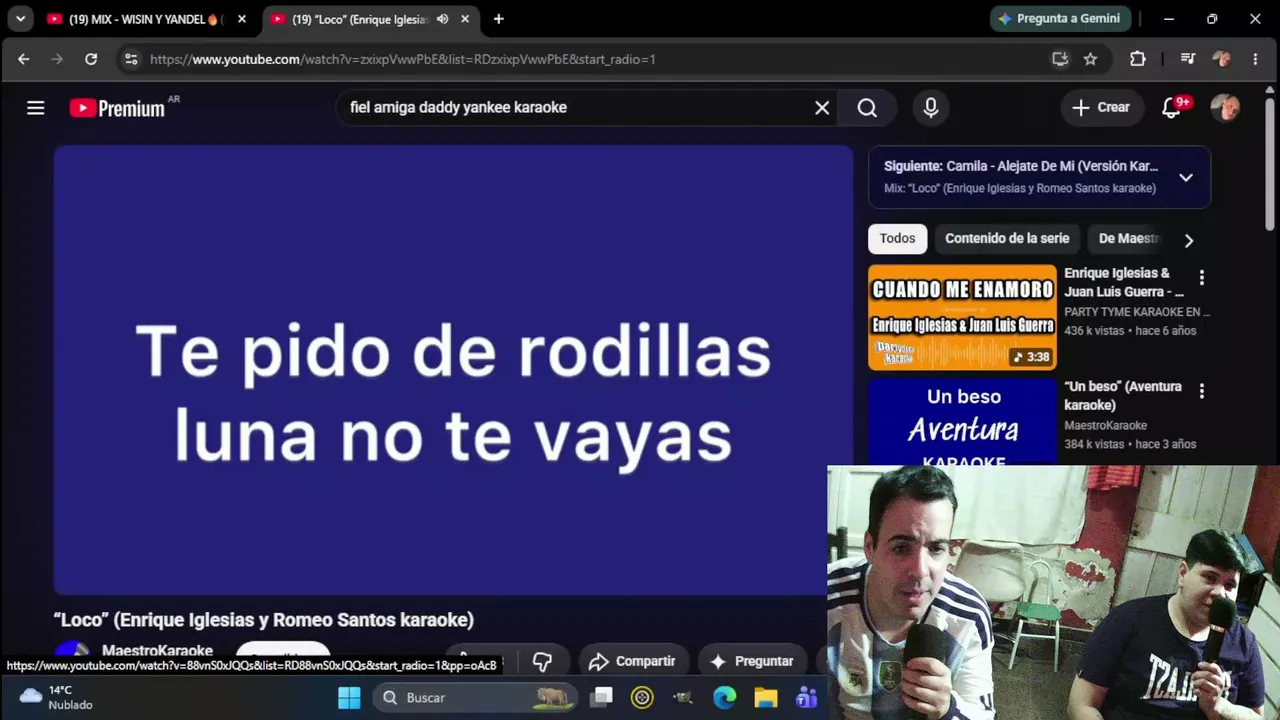
Task: Open more options for Un beso video
Action: [x=1202, y=392]
